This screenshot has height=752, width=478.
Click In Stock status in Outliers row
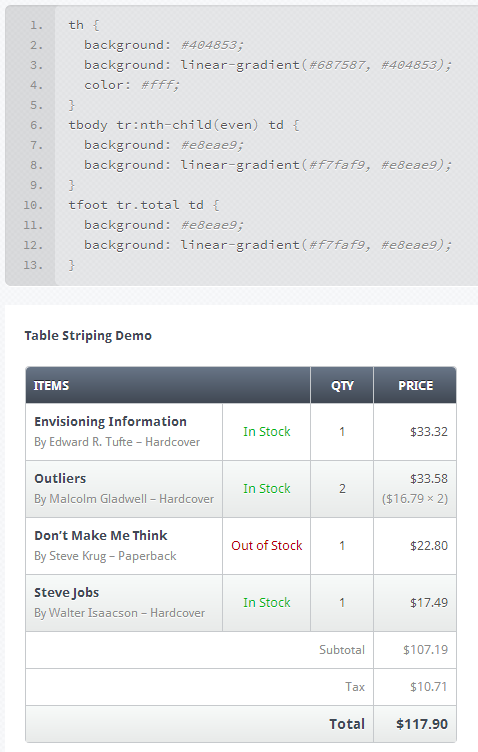(267, 489)
